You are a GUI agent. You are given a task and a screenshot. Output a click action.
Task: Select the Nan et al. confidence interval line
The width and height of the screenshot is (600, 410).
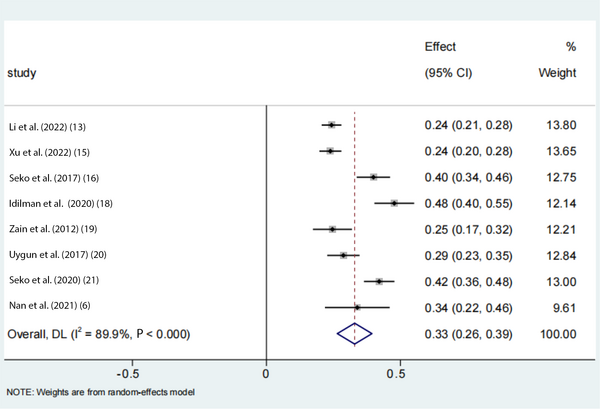pos(357,307)
